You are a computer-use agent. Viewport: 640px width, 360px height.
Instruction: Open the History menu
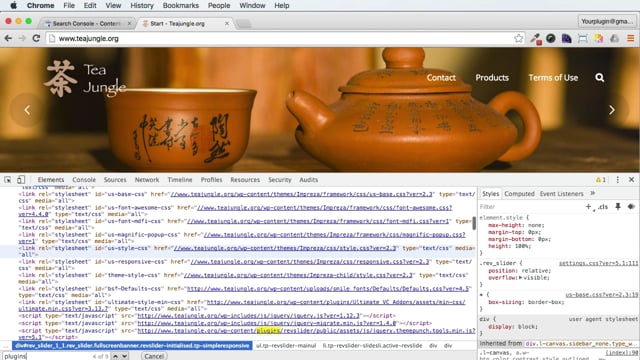tap(142, 5)
